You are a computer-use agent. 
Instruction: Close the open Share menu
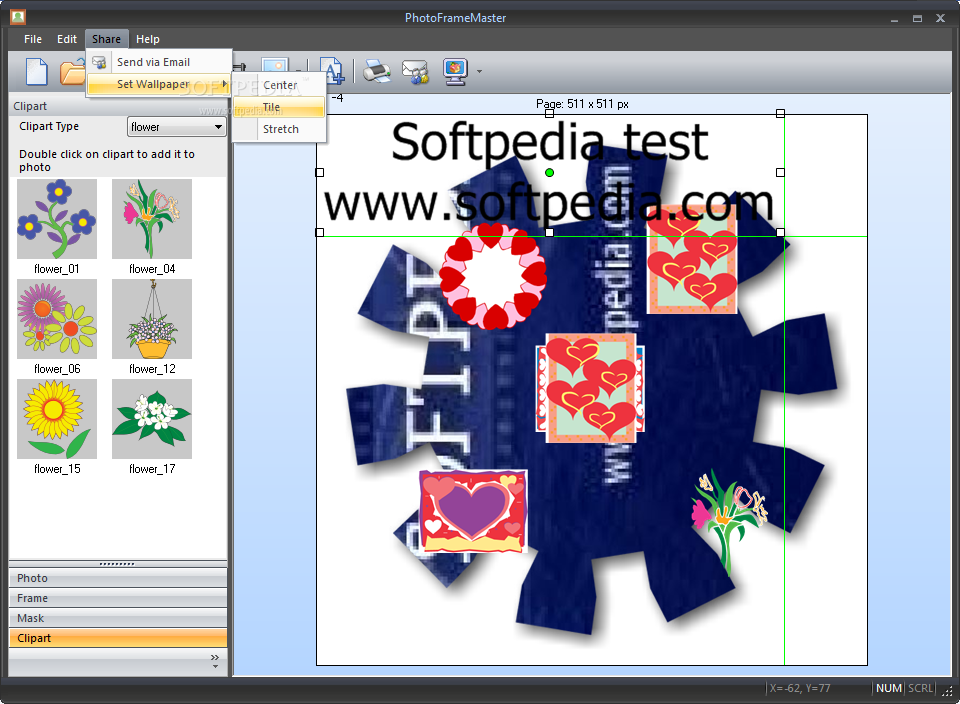tap(107, 39)
